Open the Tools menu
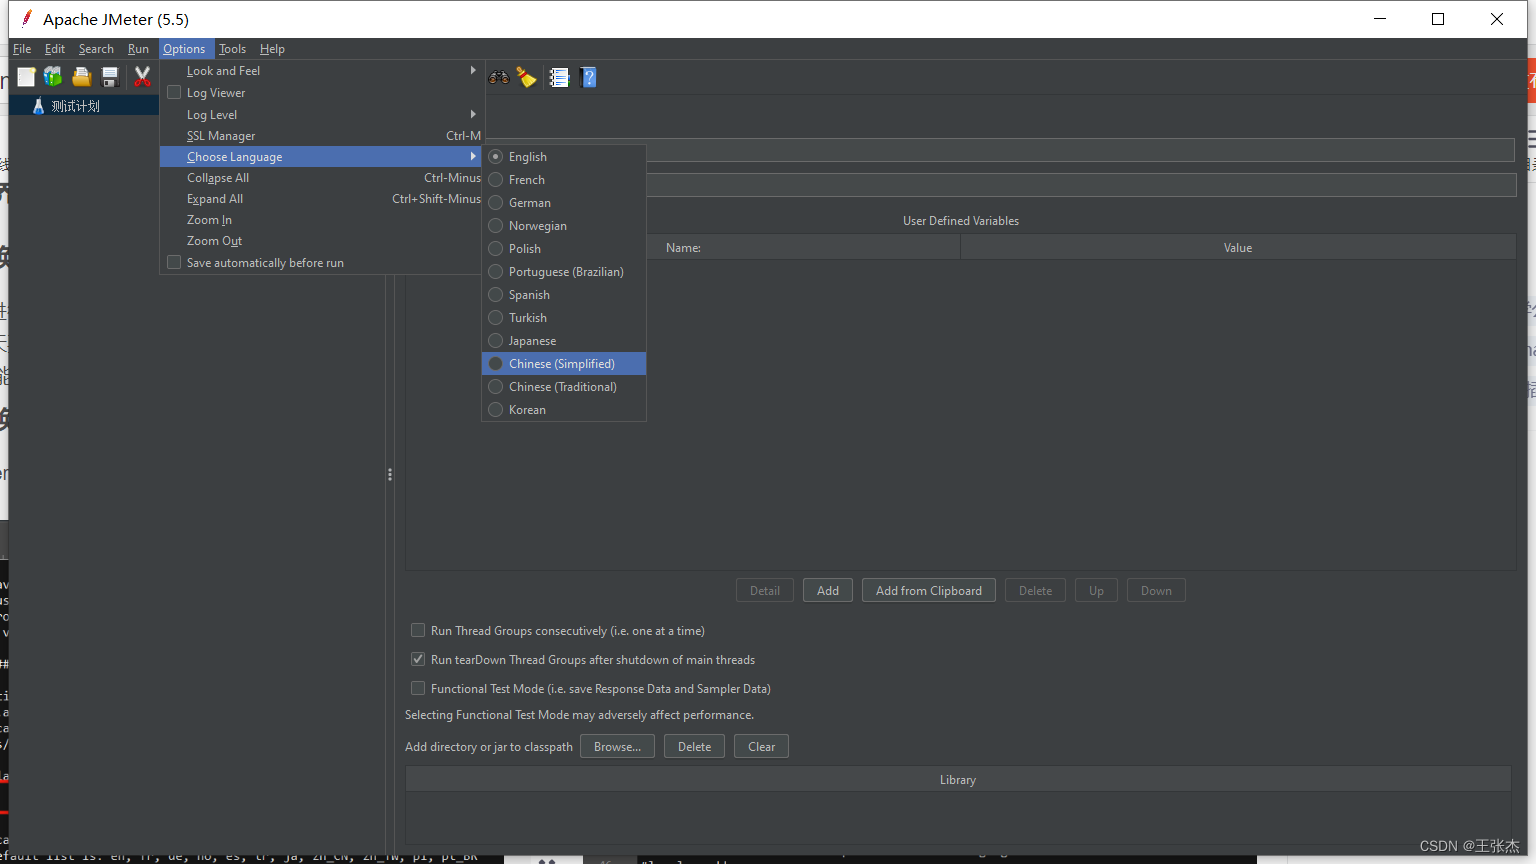Screen dimensions: 1536x864 pos(232,49)
